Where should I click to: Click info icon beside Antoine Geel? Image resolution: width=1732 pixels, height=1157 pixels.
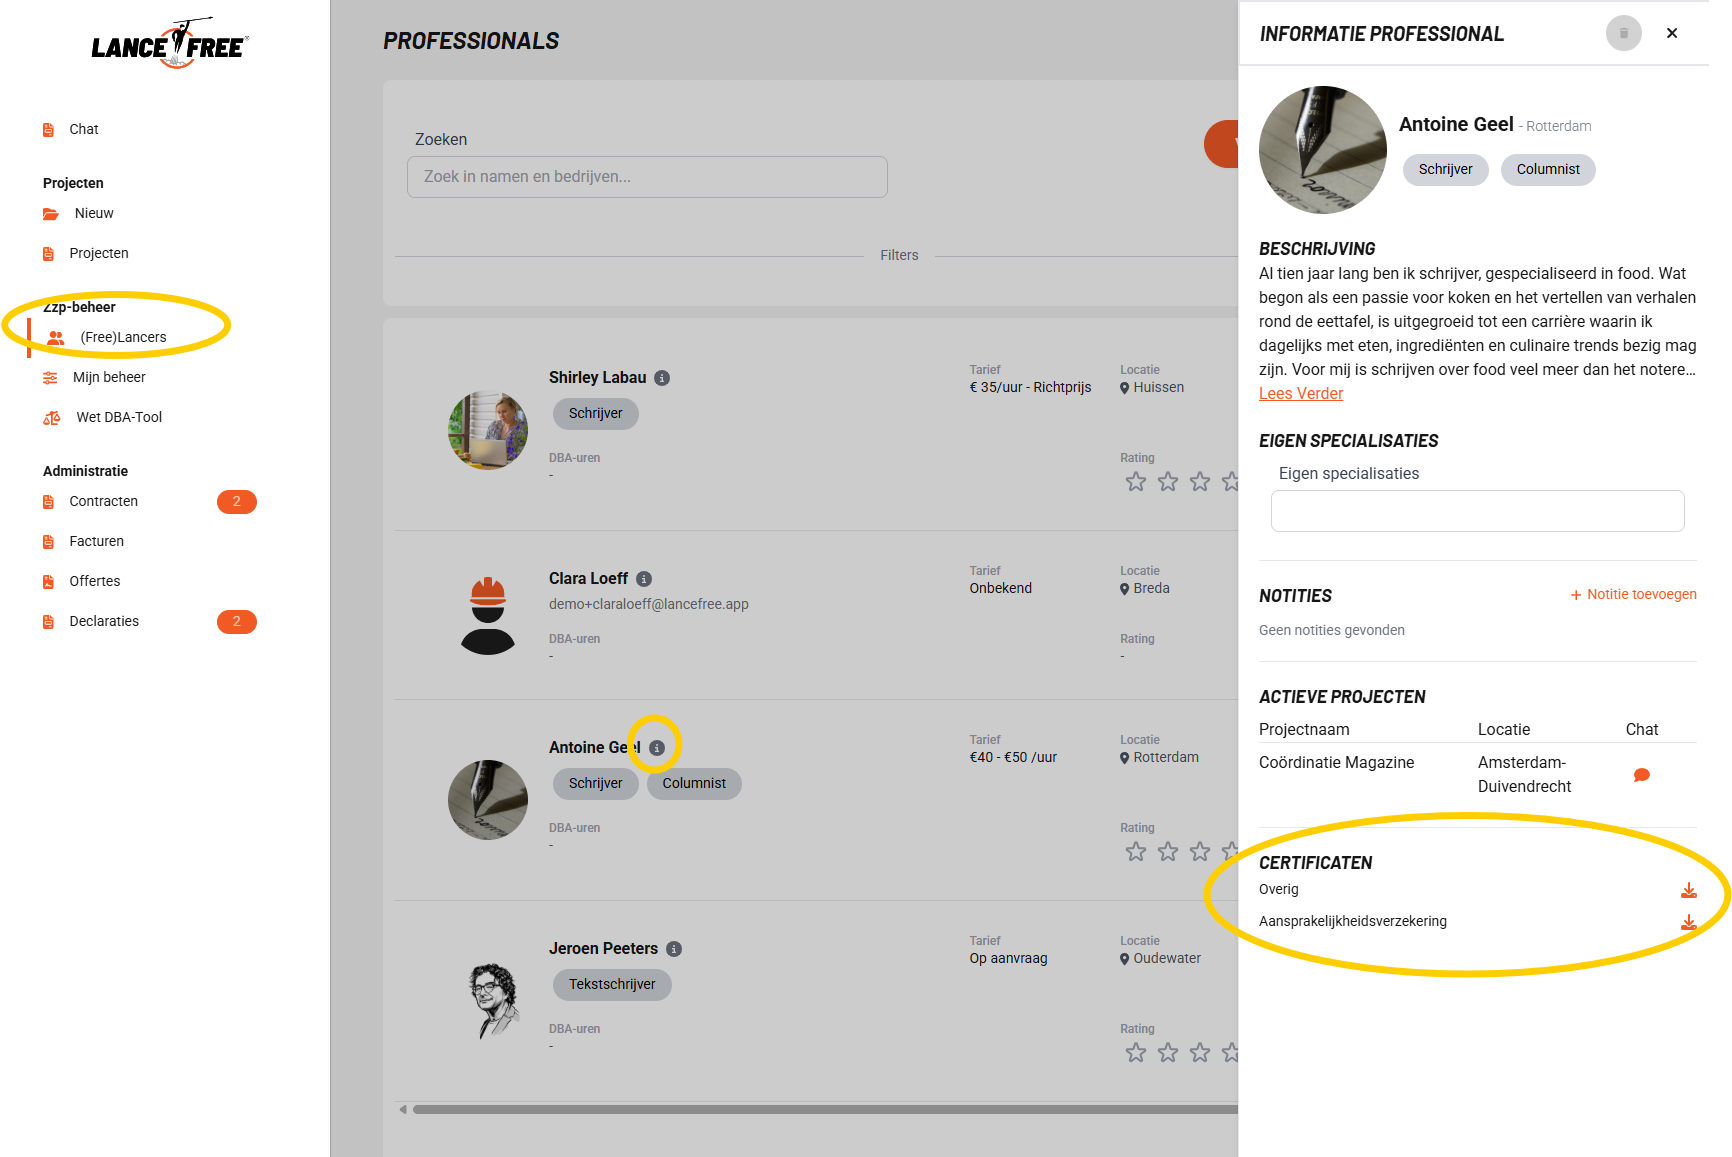tap(656, 748)
